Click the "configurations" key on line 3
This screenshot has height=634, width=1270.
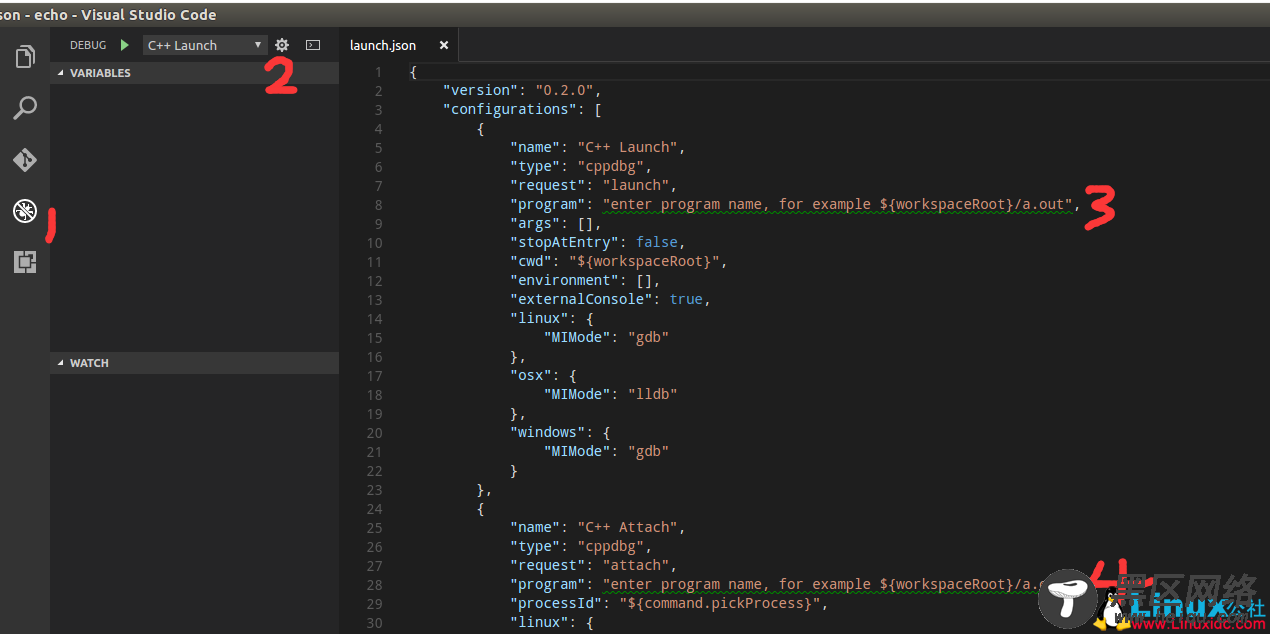[514, 109]
